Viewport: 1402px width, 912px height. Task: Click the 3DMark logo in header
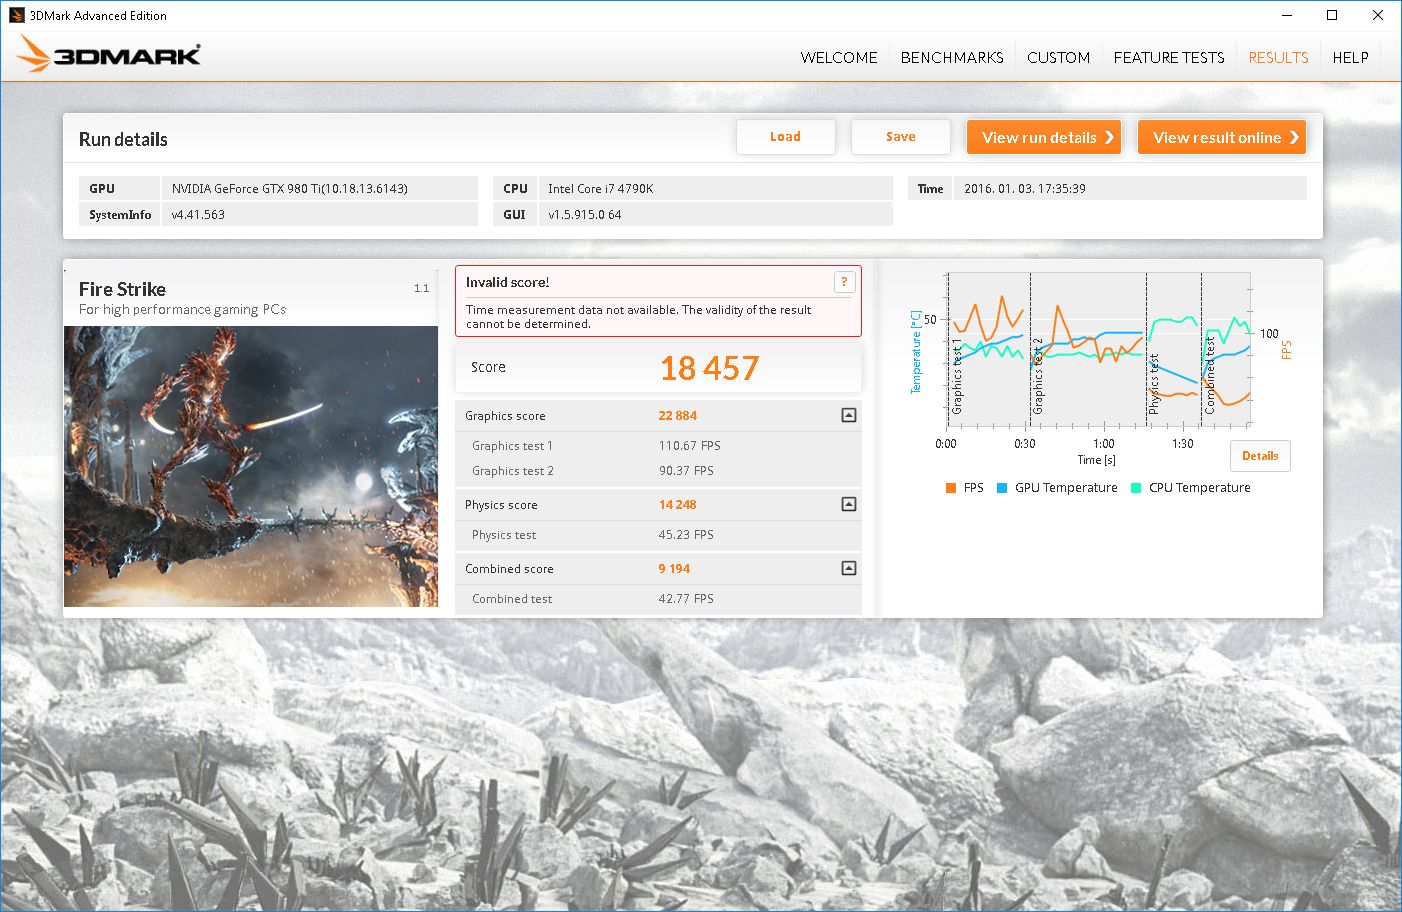(x=109, y=54)
